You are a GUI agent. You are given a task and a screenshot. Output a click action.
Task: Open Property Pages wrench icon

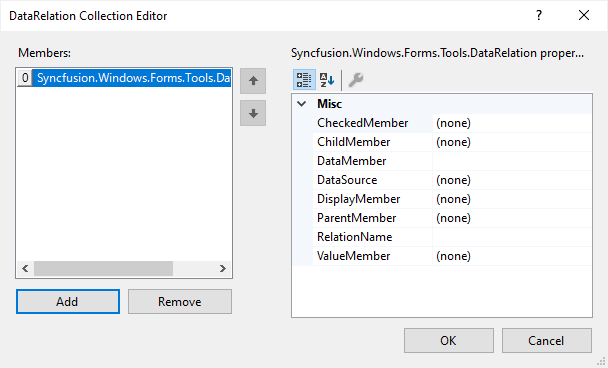pos(356,80)
